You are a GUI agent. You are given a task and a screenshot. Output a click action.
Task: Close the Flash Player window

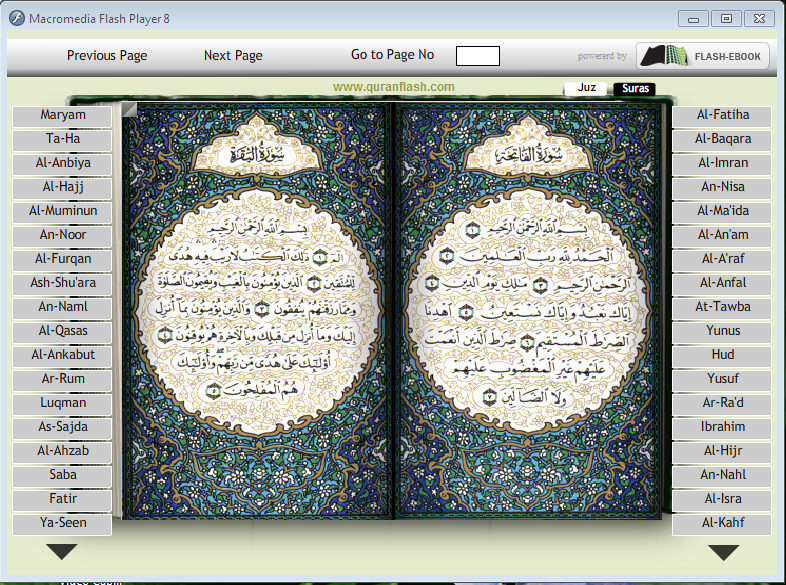click(x=759, y=19)
